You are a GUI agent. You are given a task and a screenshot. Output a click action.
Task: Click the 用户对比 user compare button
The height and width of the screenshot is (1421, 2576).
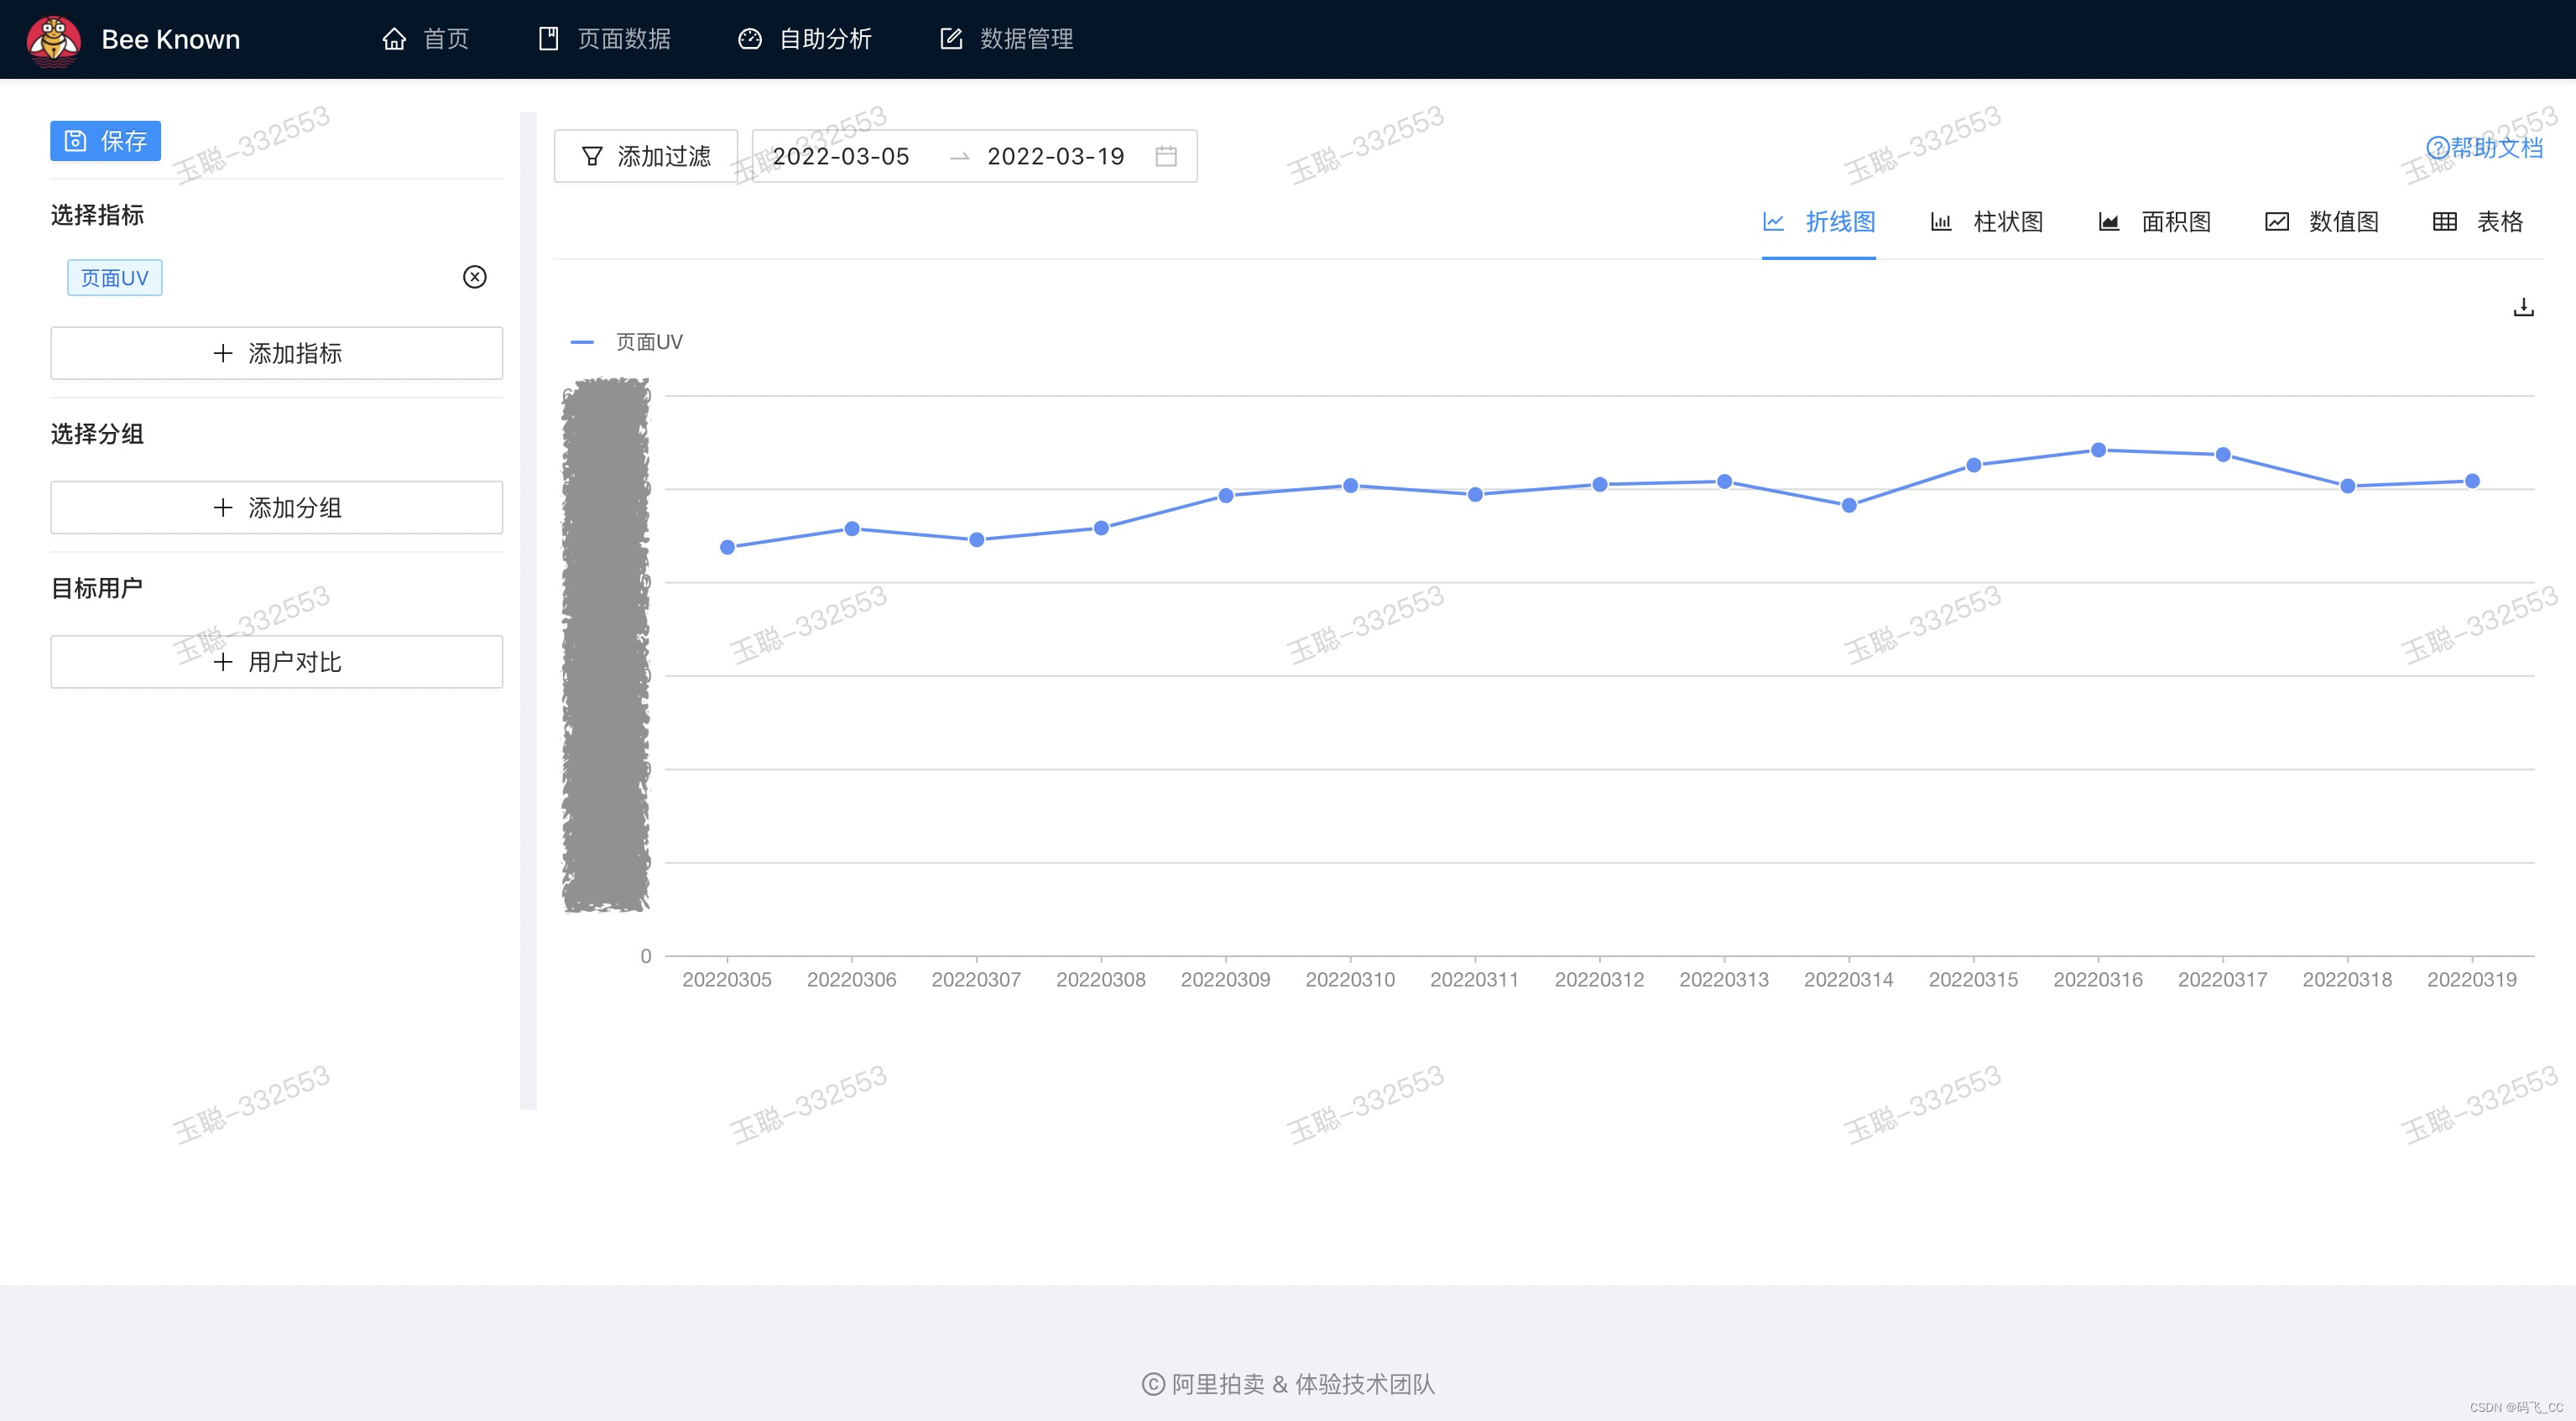pos(277,662)
